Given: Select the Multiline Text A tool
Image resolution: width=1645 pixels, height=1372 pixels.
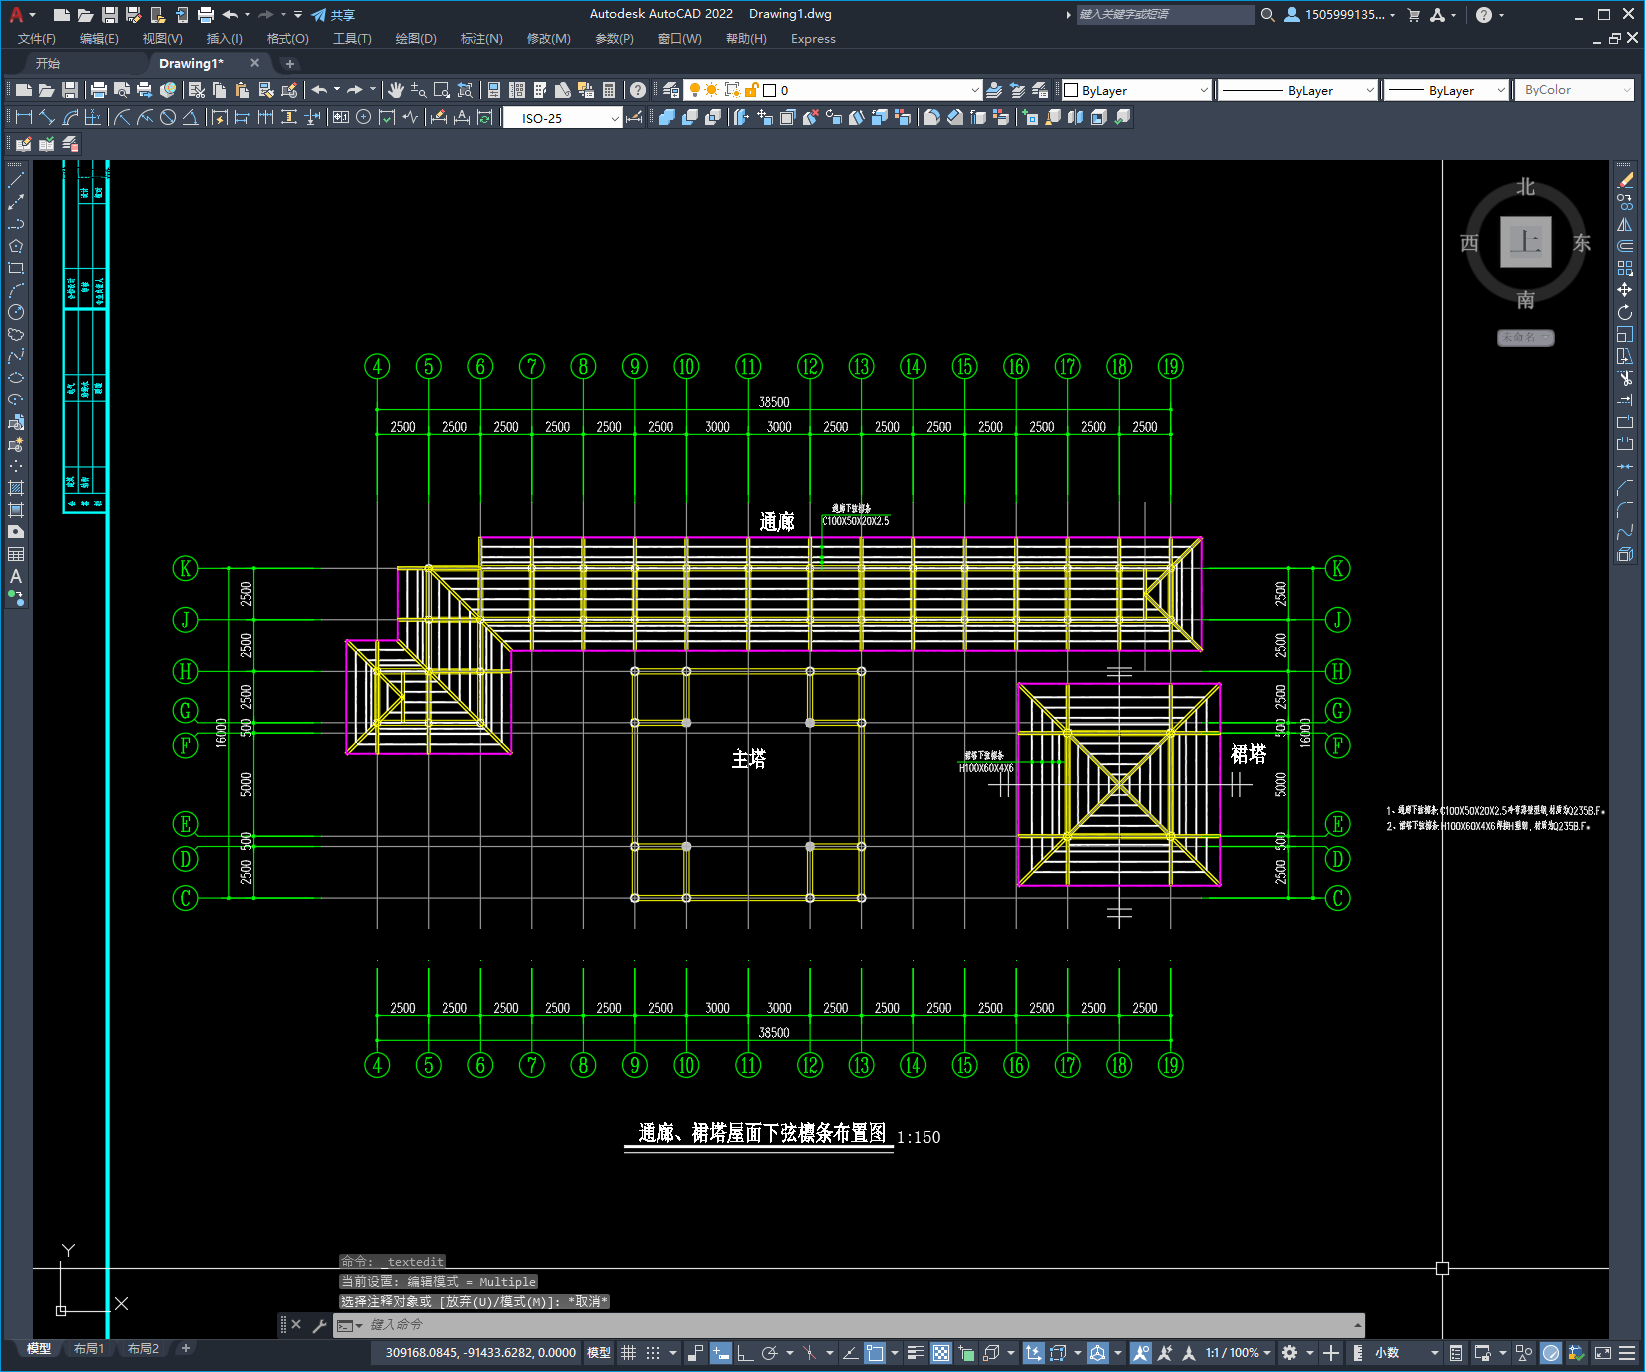Looking at the screenshot, I should coord(16,576).
